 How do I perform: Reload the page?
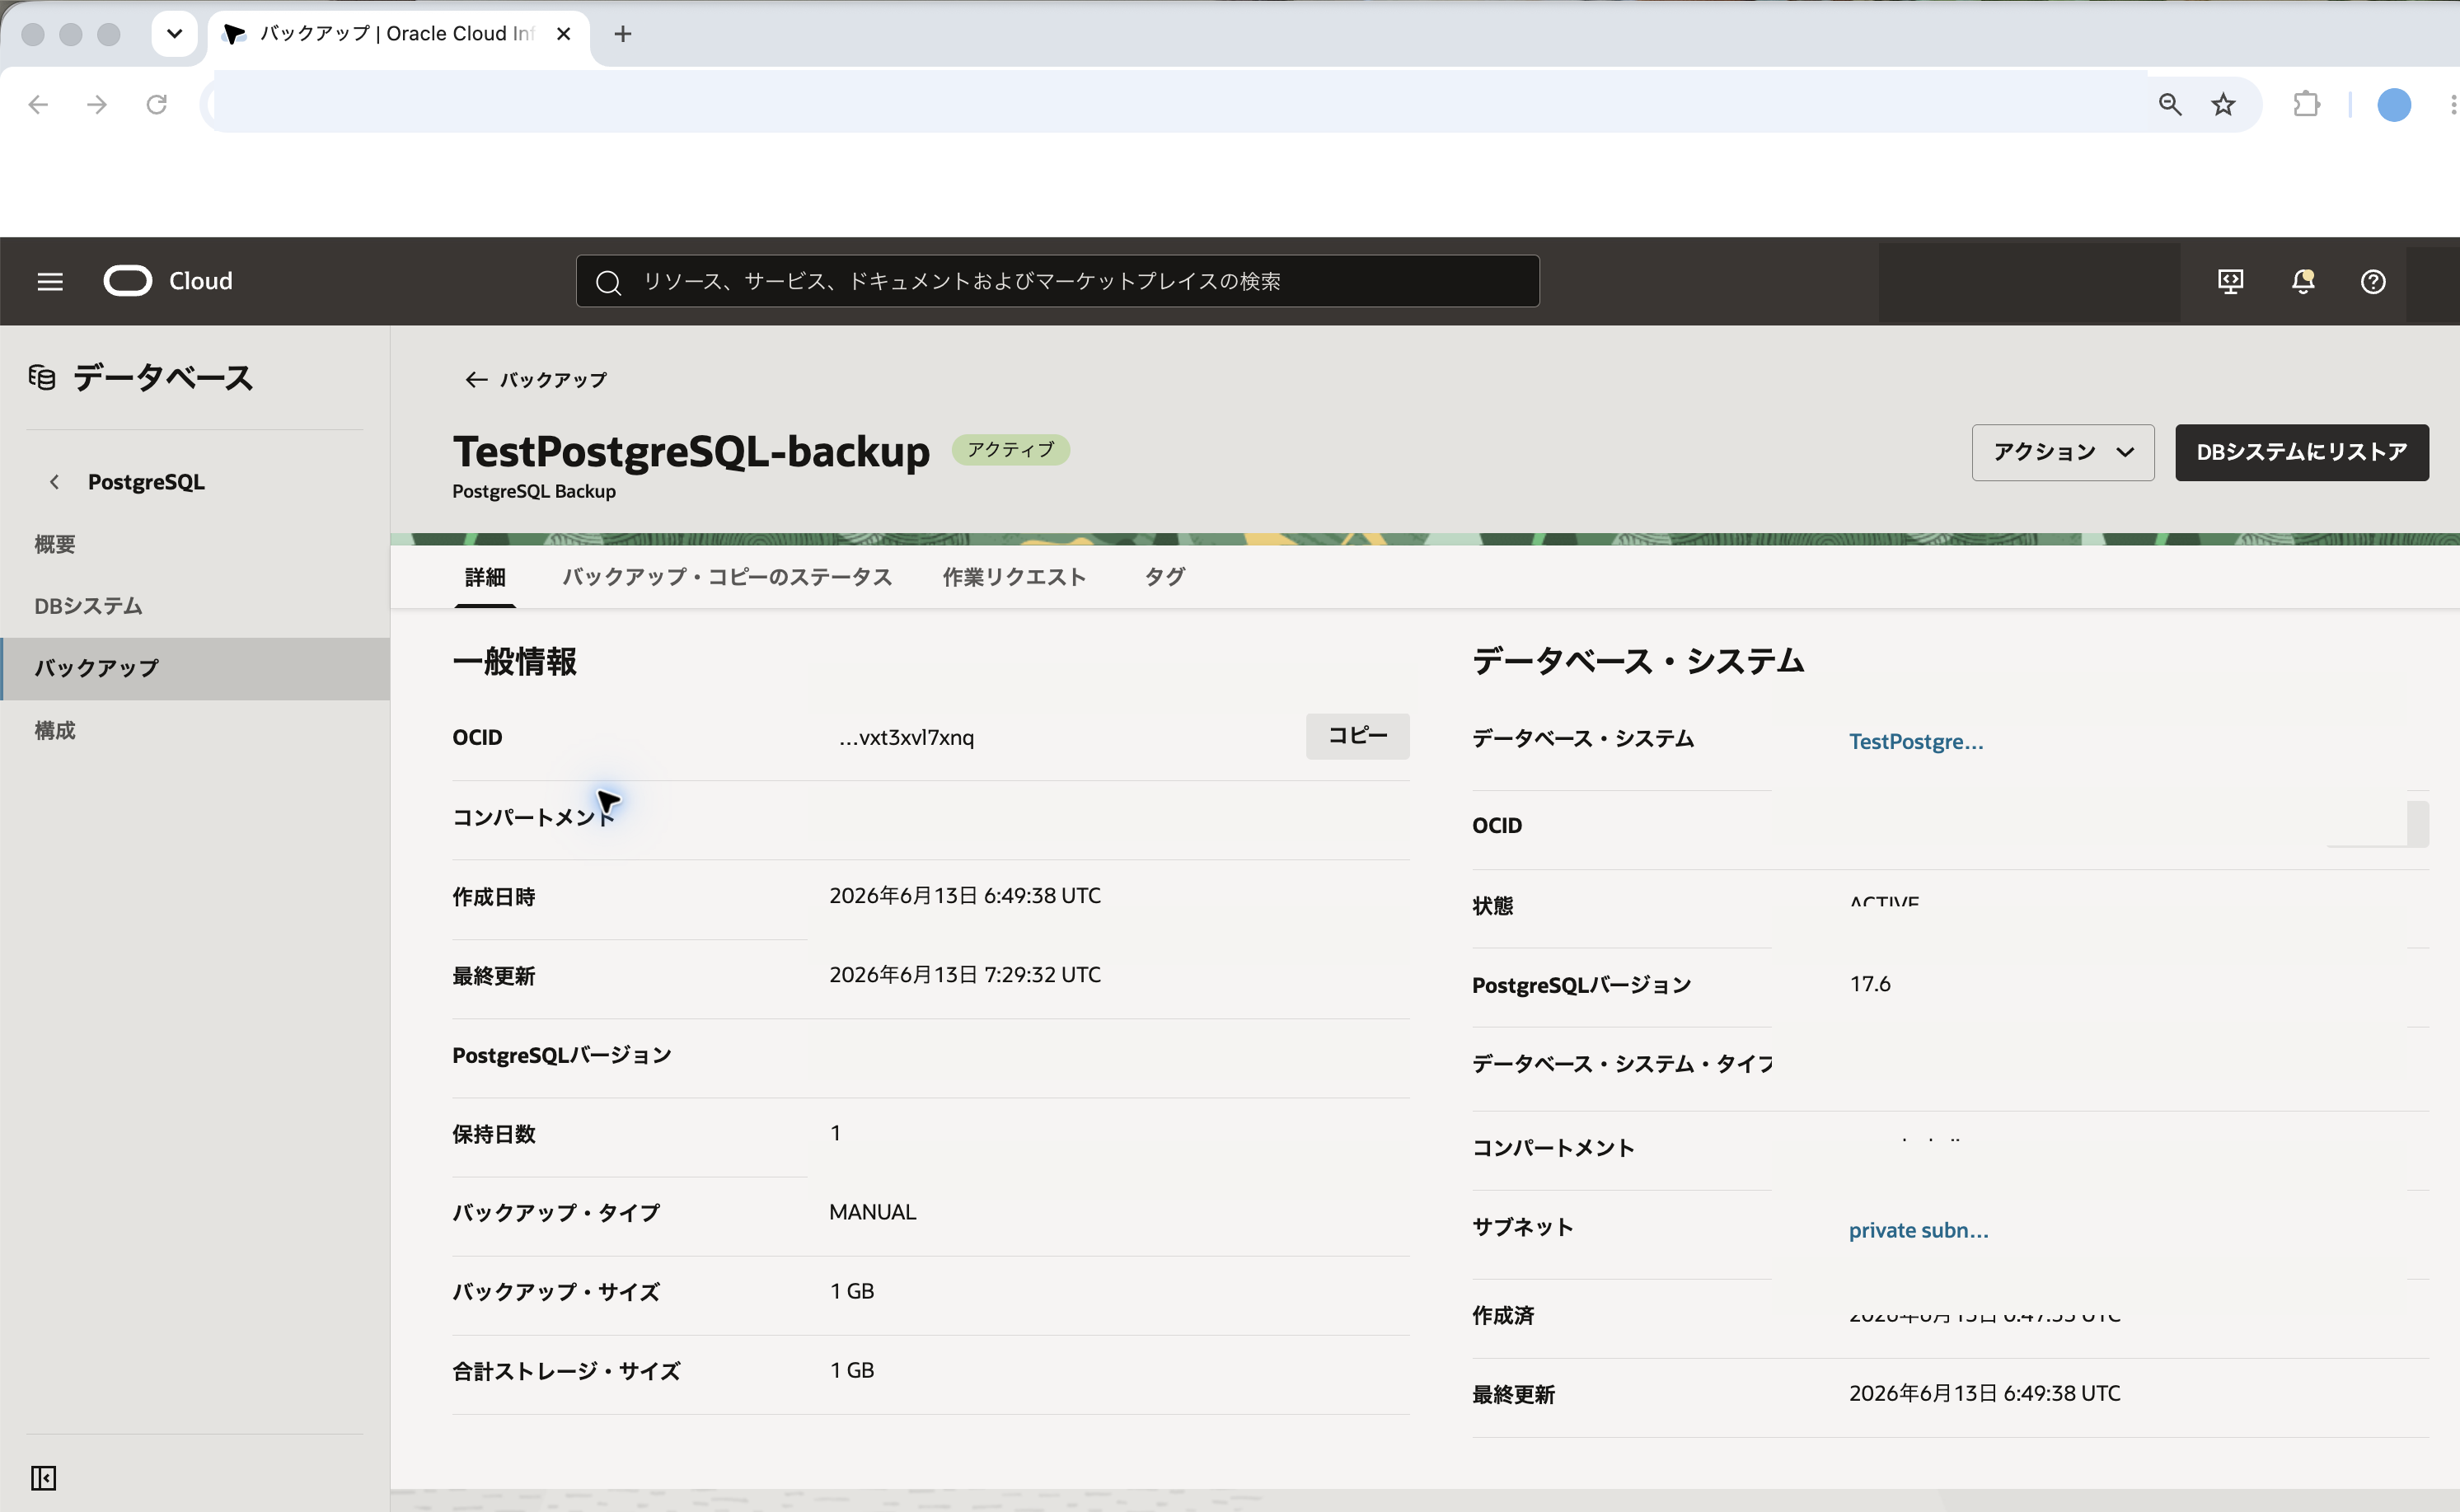tap(157, 104)
